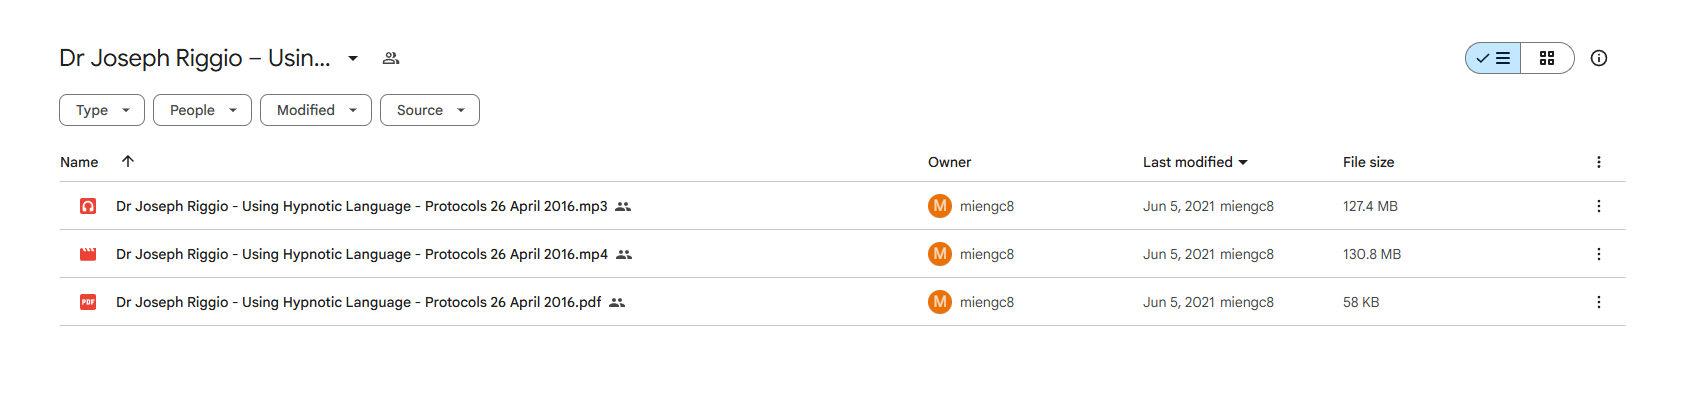1706x394 pixels.
Task: Expand the People filter dropdown
Action: [202, 110]
